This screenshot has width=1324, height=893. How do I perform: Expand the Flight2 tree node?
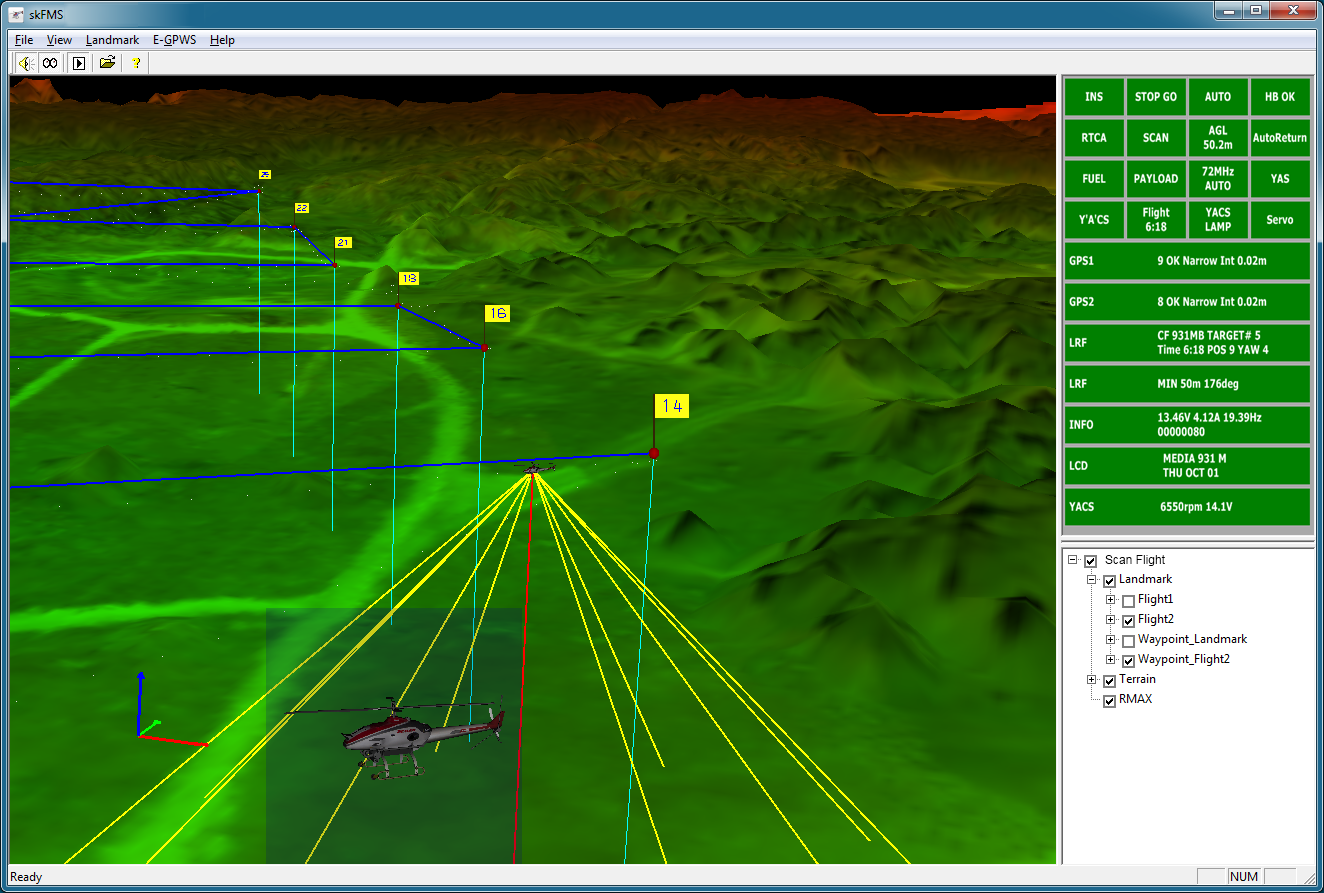tap(1110, 620)
